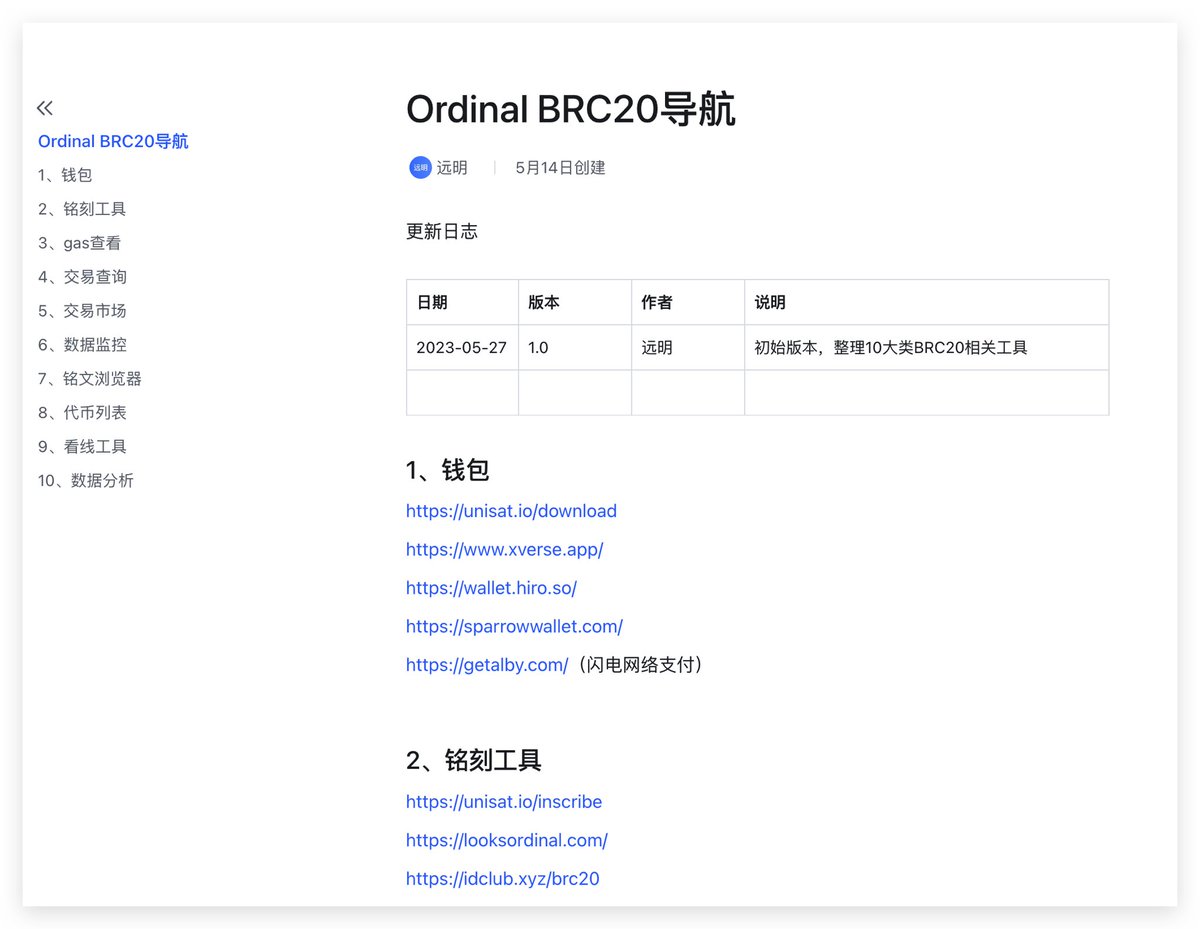This screenshot has height=929, width=1200.
Task: Click the 远明 author avatar icon
Action: (x=420, y=168)
